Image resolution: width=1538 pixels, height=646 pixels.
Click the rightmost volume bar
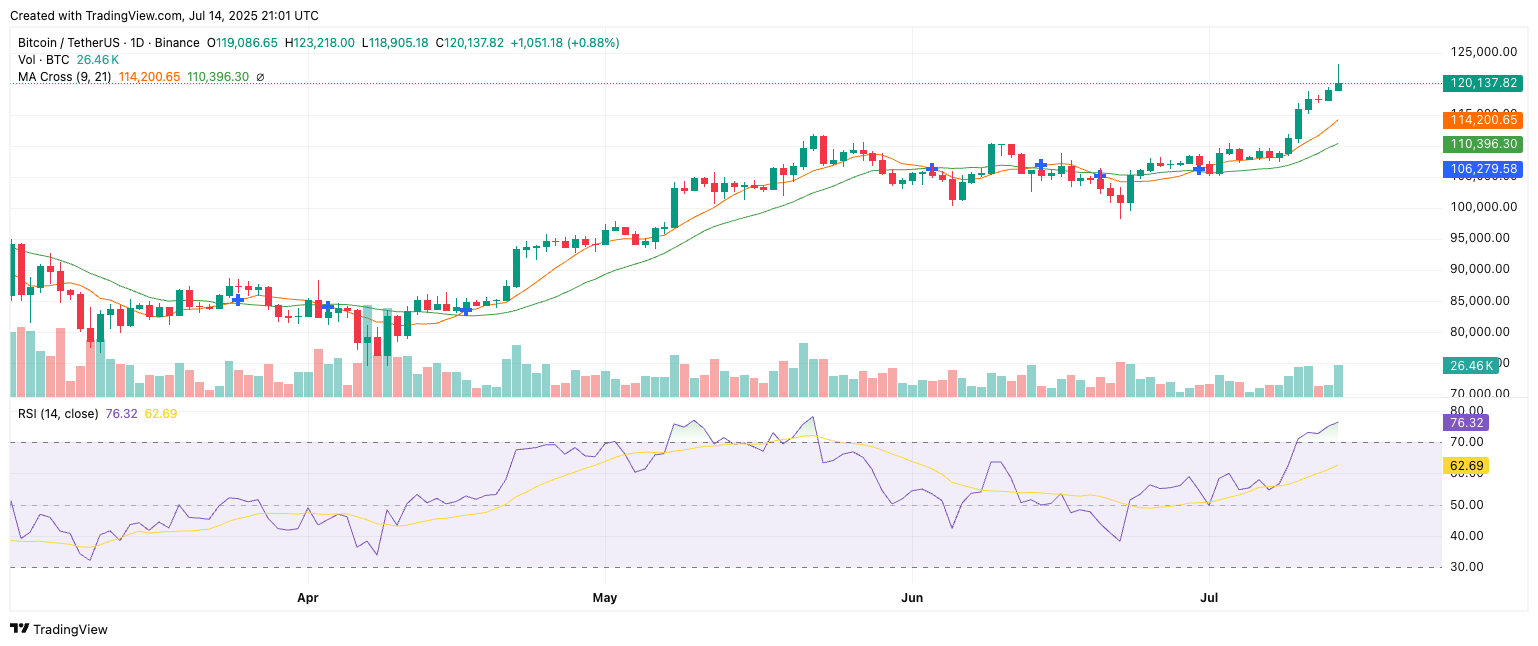point(1338,381)
